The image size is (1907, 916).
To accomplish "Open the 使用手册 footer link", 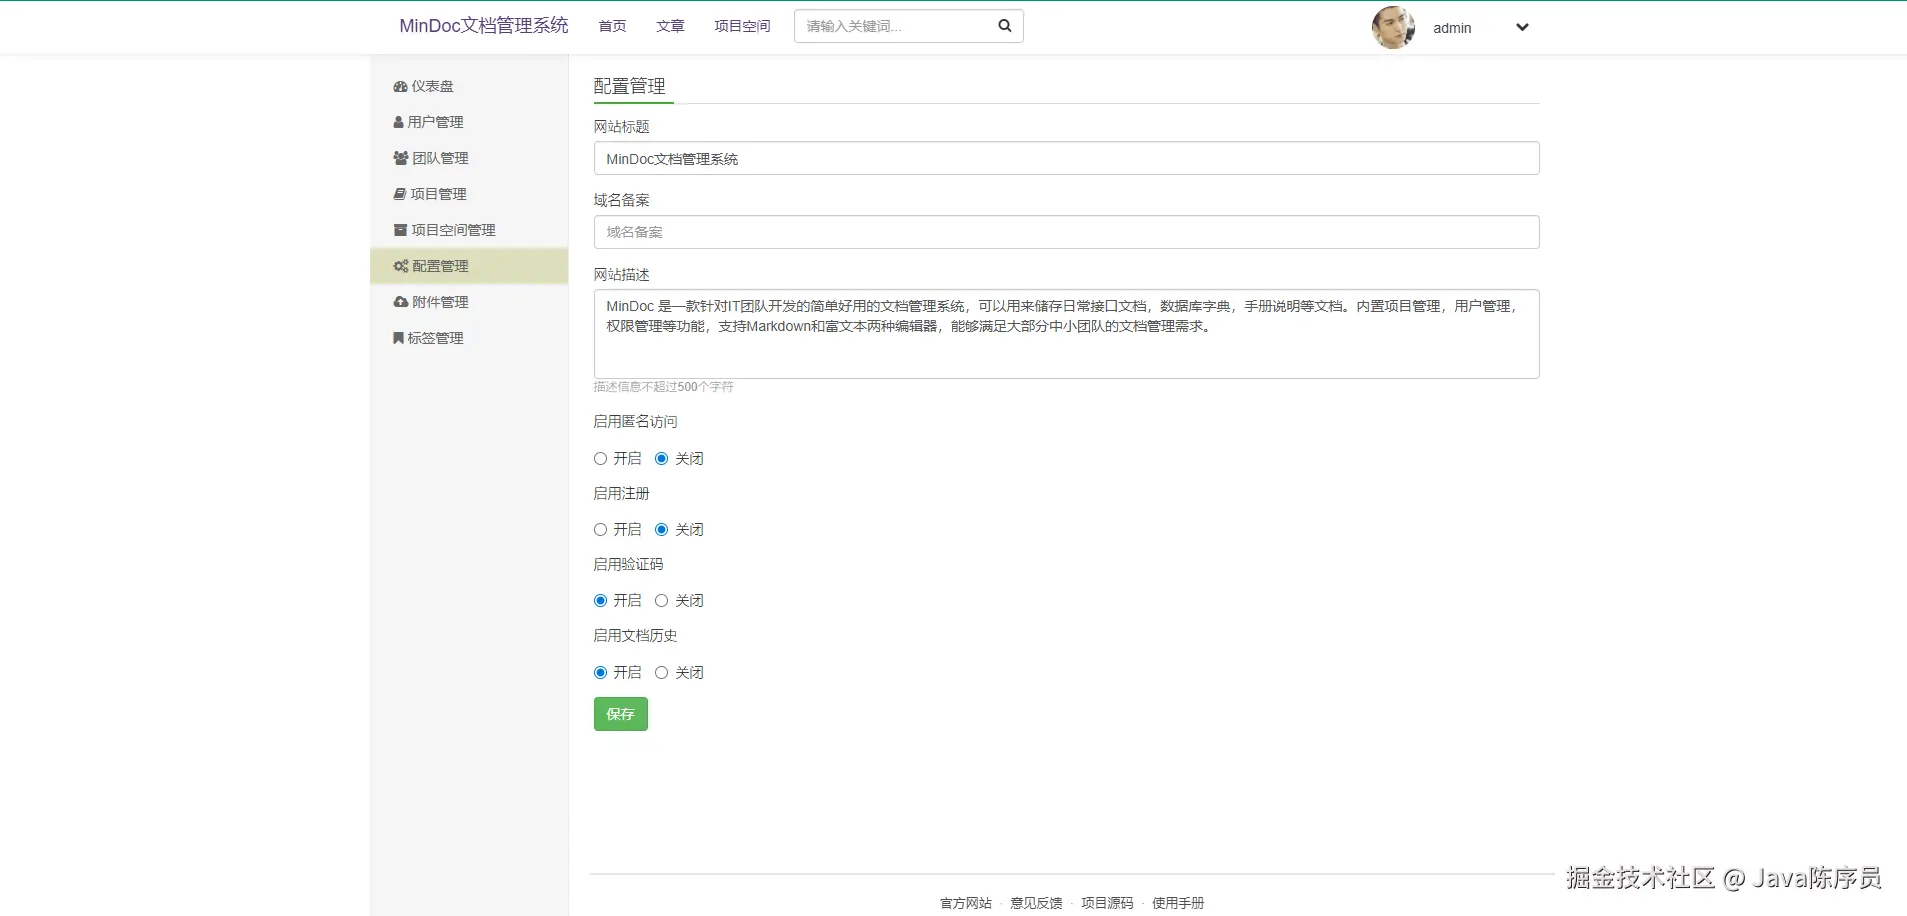I will [x=1178, y=903].
